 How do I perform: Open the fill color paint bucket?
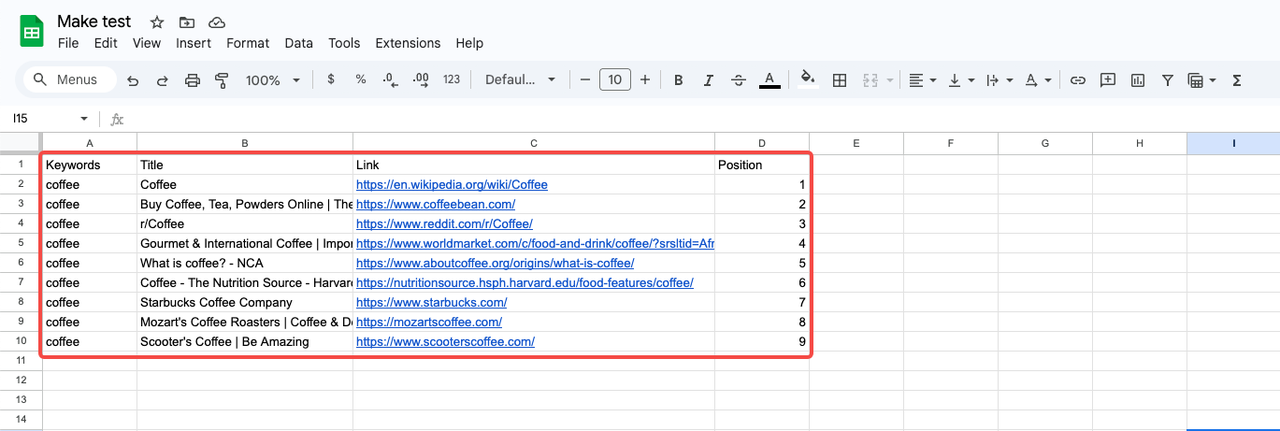point(808,80)
